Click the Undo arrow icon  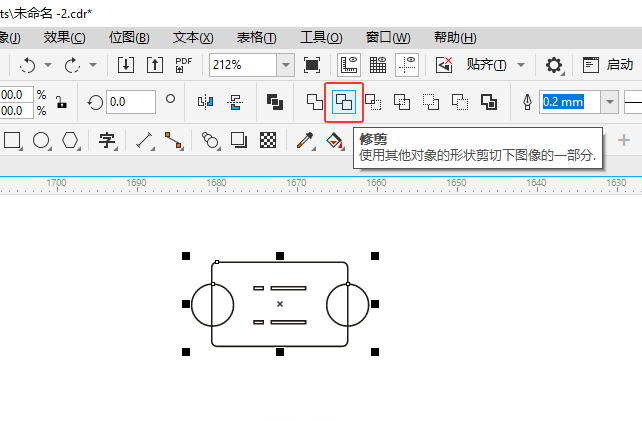click(28, 65)
